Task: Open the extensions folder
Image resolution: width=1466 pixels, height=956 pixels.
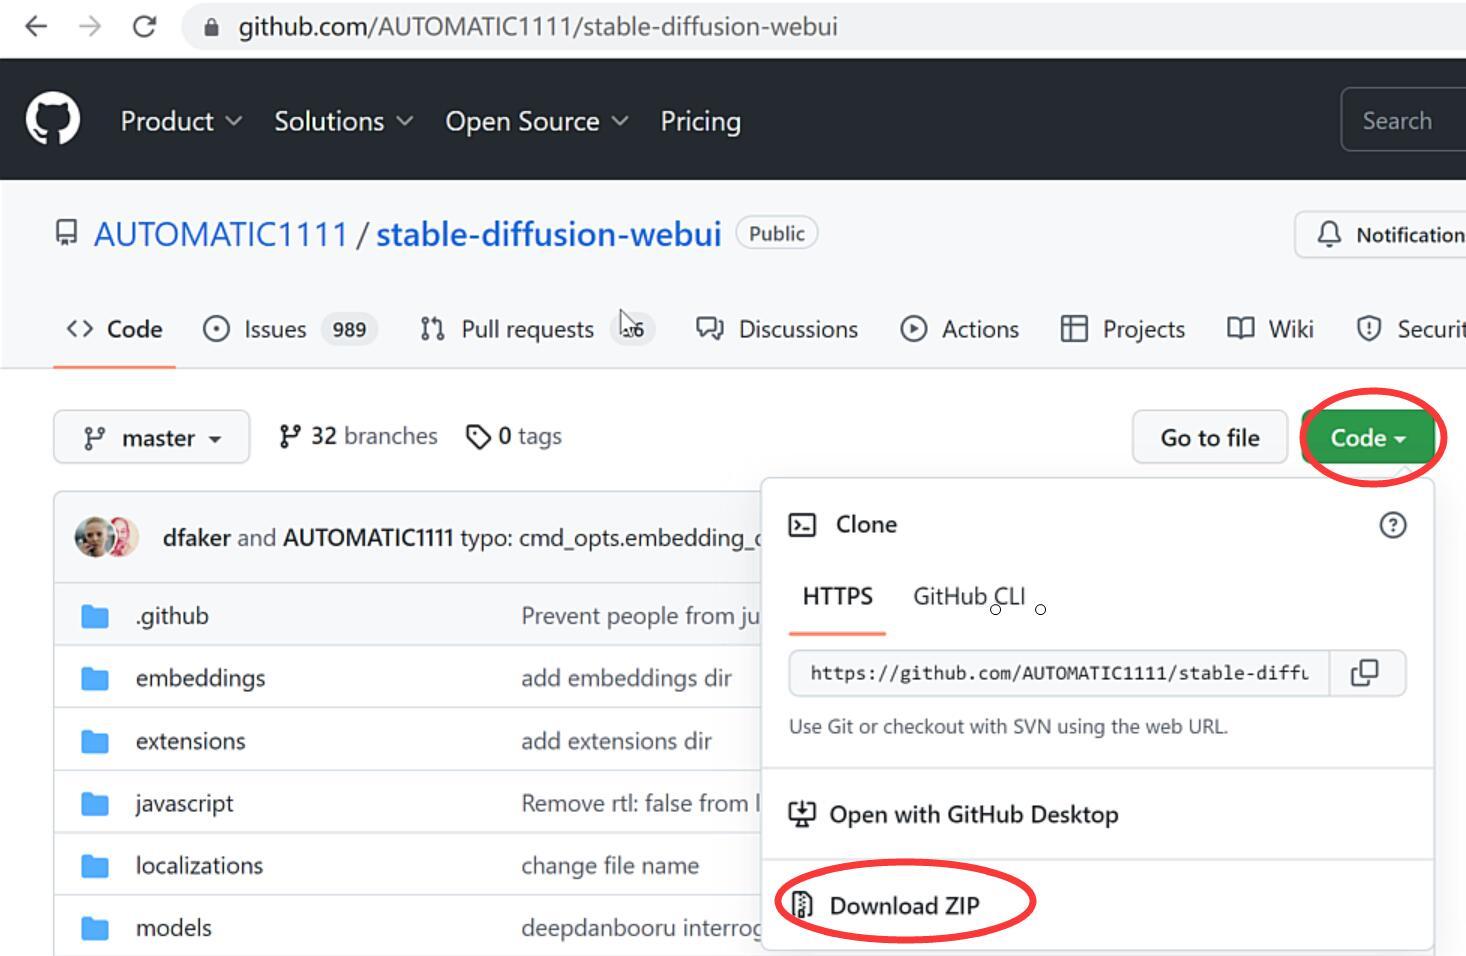Action: (190, 741)
